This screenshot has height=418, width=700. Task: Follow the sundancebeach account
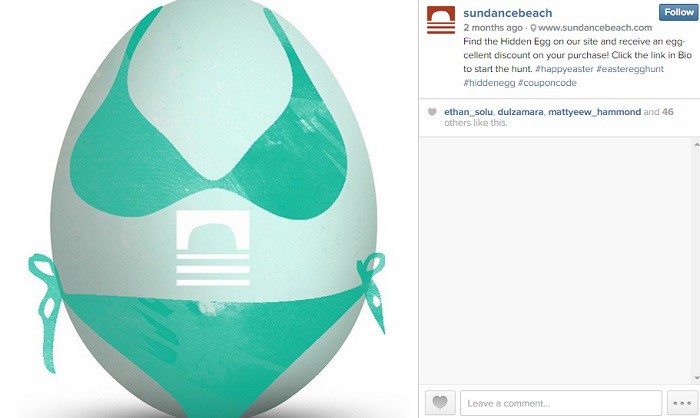[678, 13]
